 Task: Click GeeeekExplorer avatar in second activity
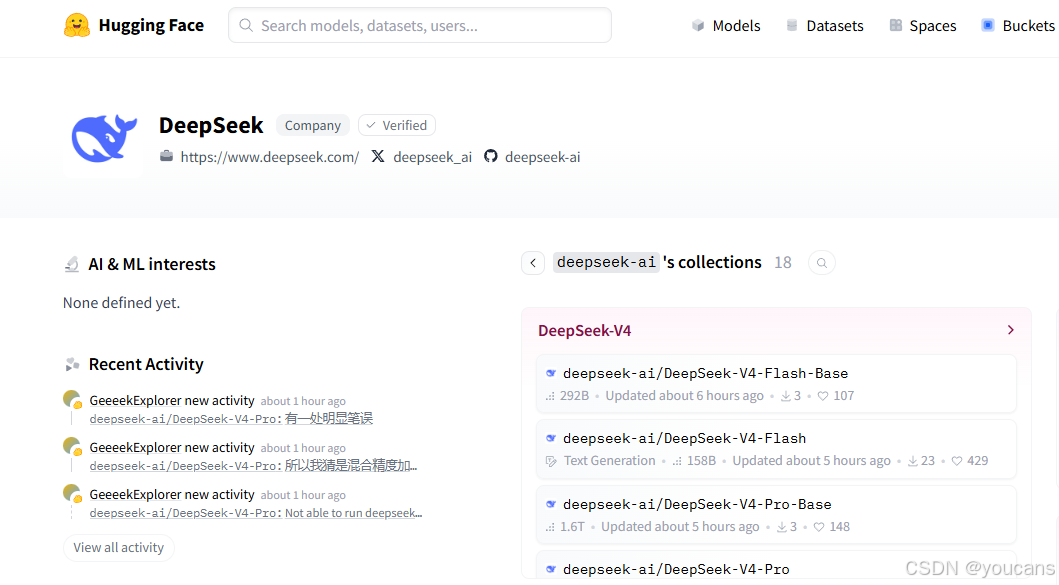(x=72, y=447)
